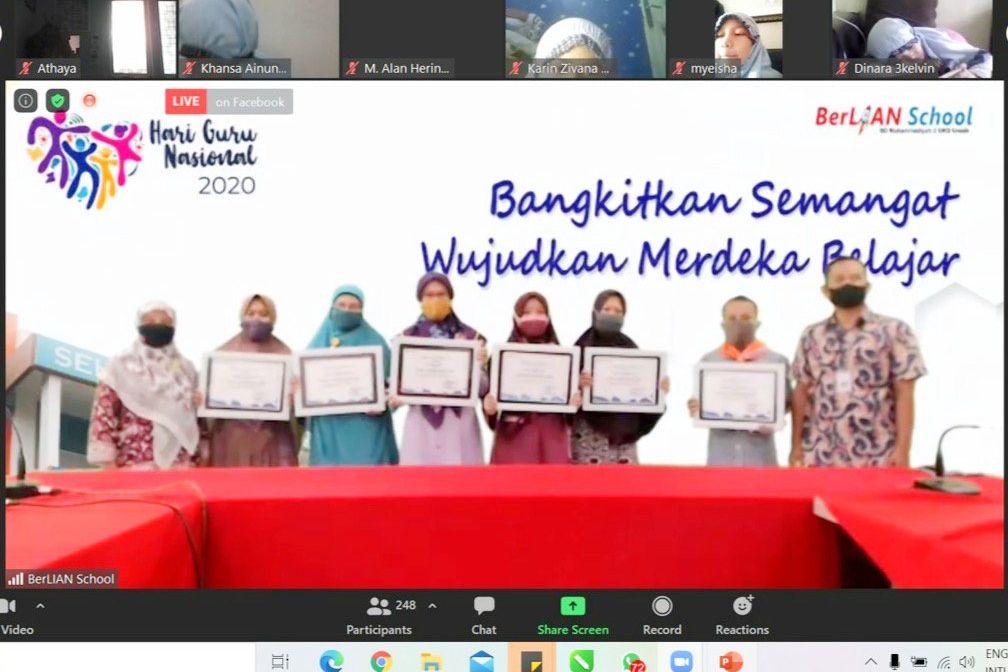Open Wi-Fi network tray icon
Viewport: 1008px width, 672px height.
tap(944, 662)
